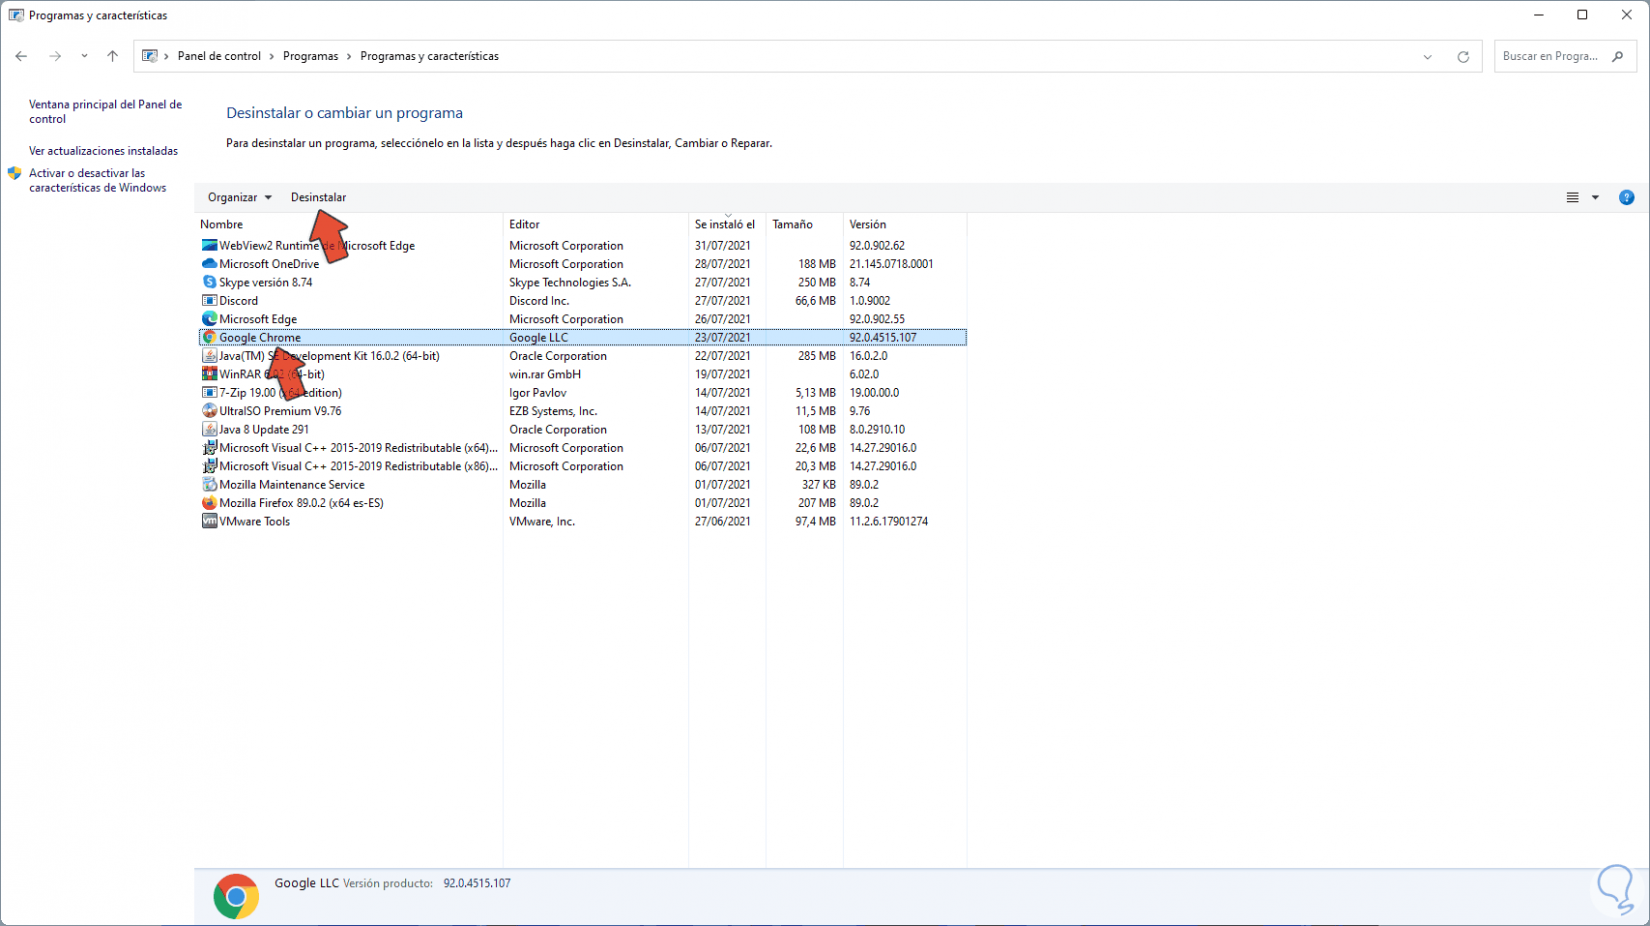Click Desinstalar in the toolbar

pos(318,197)
